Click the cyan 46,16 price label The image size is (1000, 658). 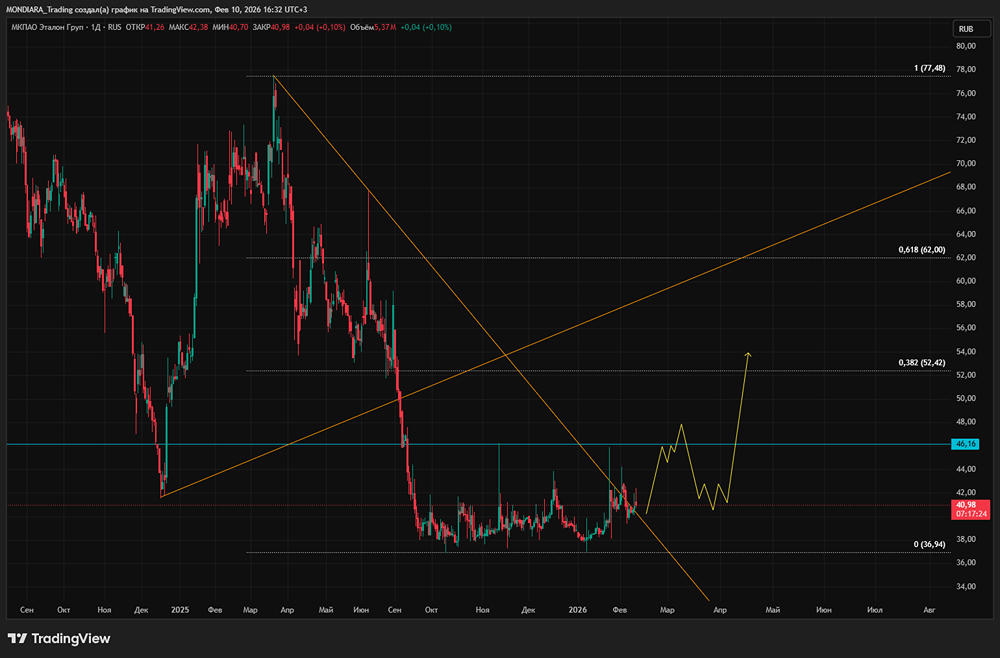[x=965, y=444]
